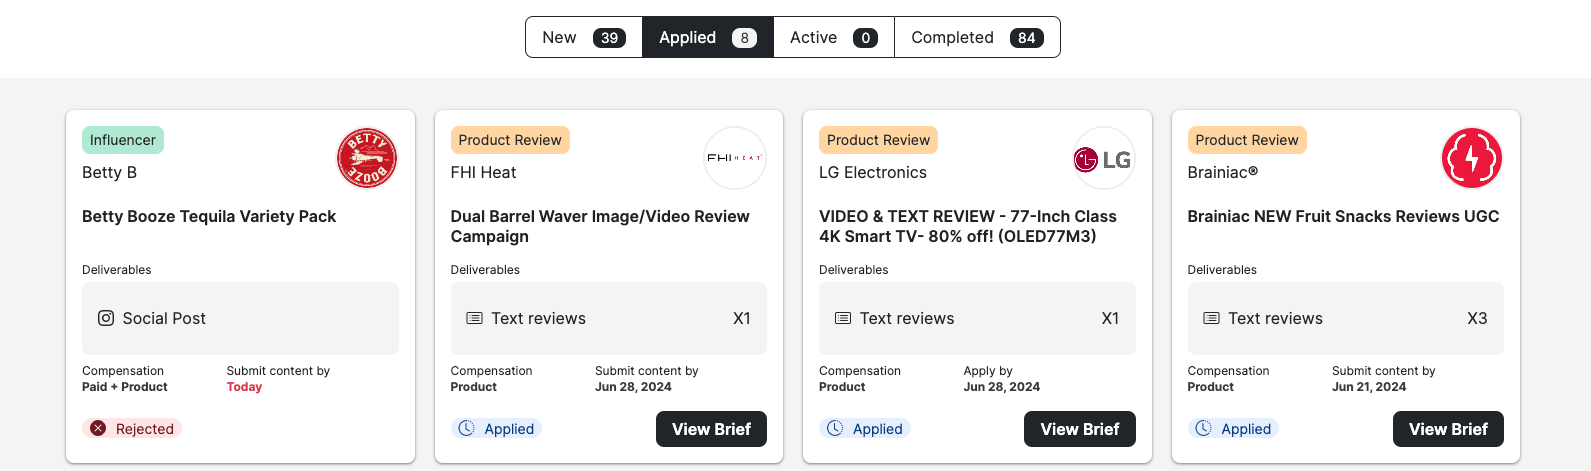This screenshot has width=1591, height=471.
Task: Click the Social Post deliverable row
Action: [x=240, y=318]
